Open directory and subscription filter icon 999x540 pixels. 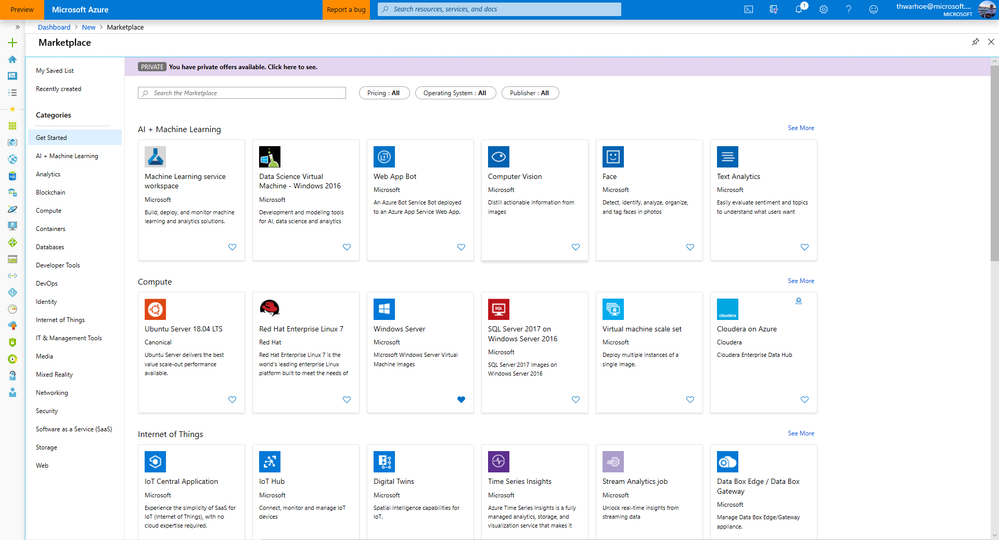pos(773,10)
